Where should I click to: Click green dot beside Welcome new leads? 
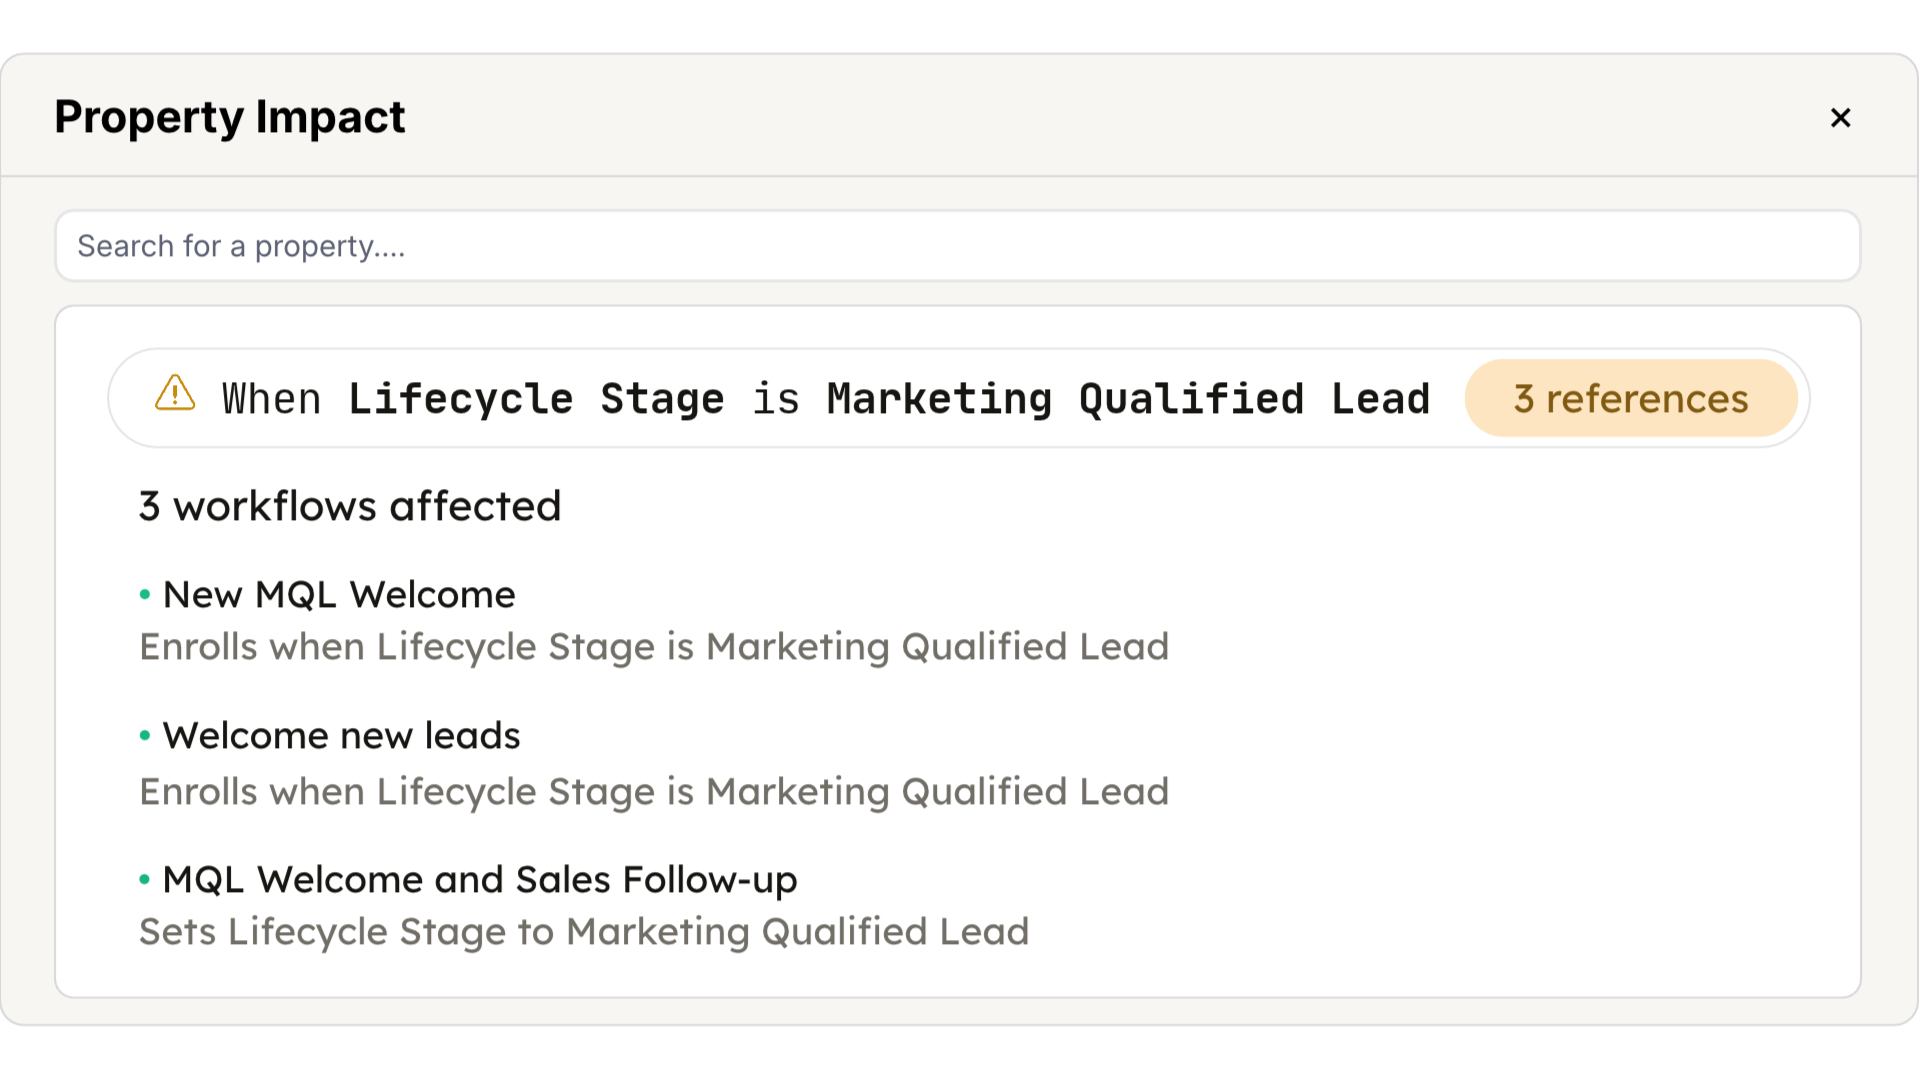point(145,736)
